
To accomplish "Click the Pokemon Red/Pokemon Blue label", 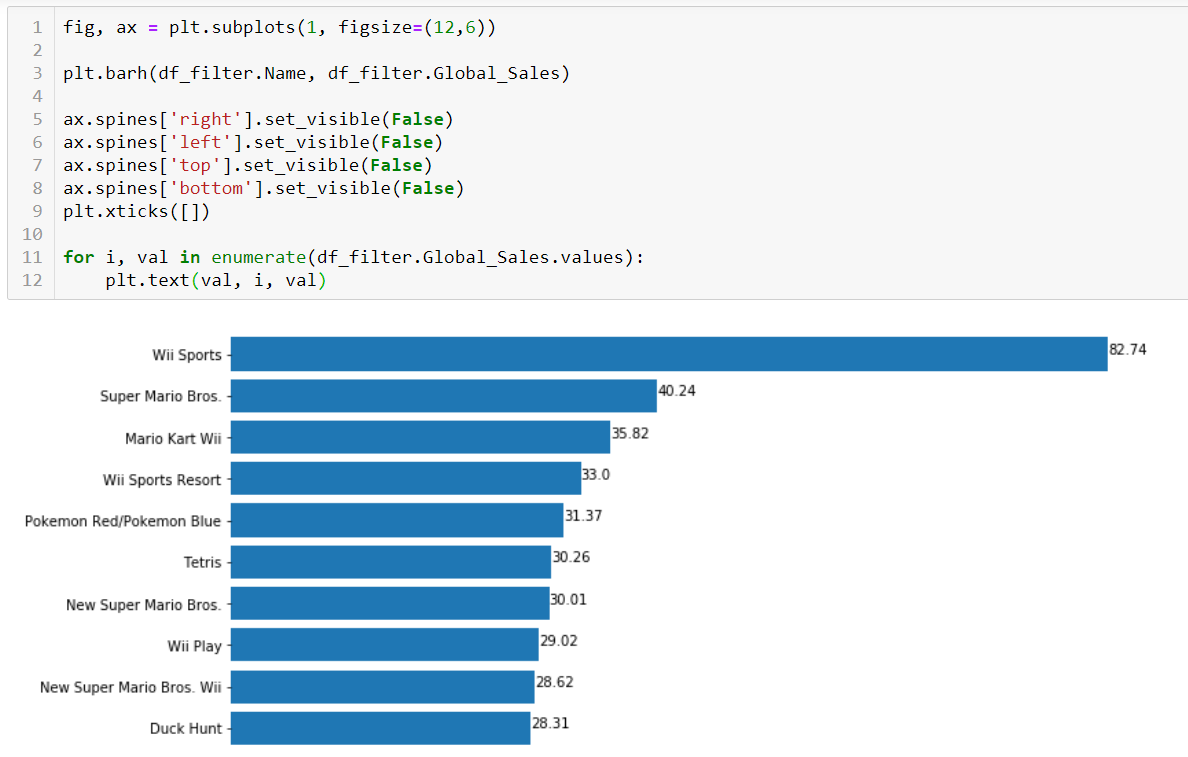I will coord(124,520).
